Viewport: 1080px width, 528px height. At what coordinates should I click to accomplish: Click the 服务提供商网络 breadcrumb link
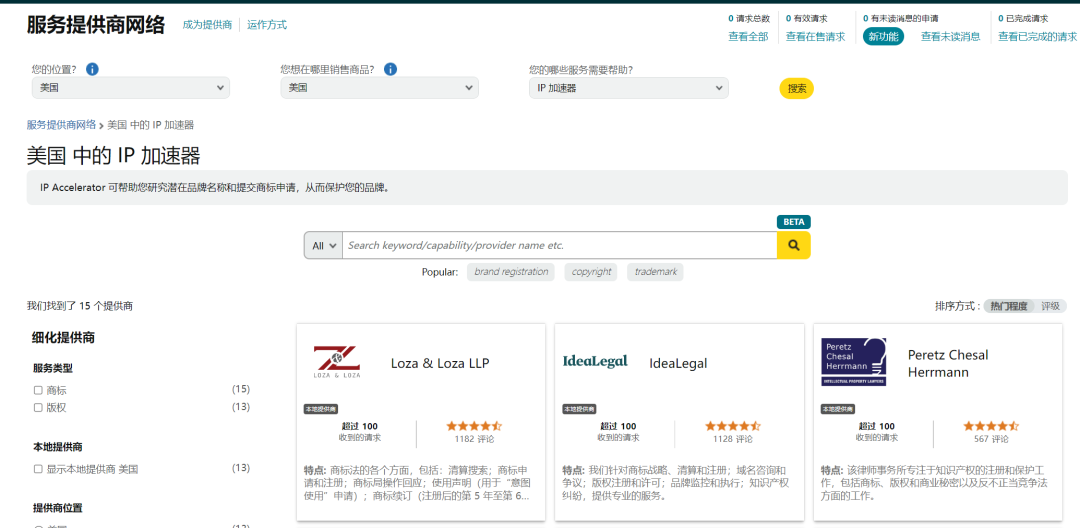[61, 125]
